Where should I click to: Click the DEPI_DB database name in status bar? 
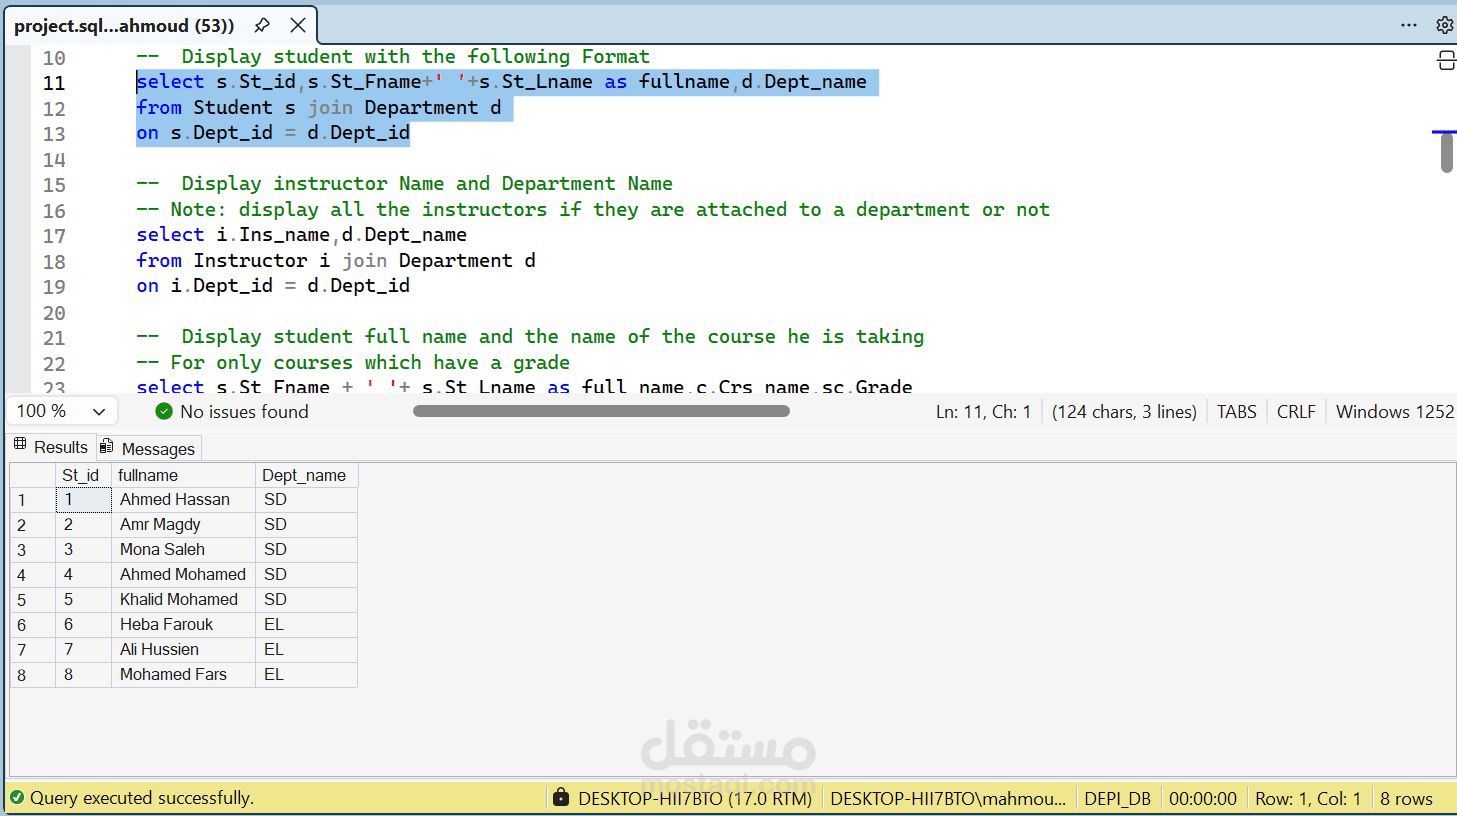click(x=1118, y=798)
